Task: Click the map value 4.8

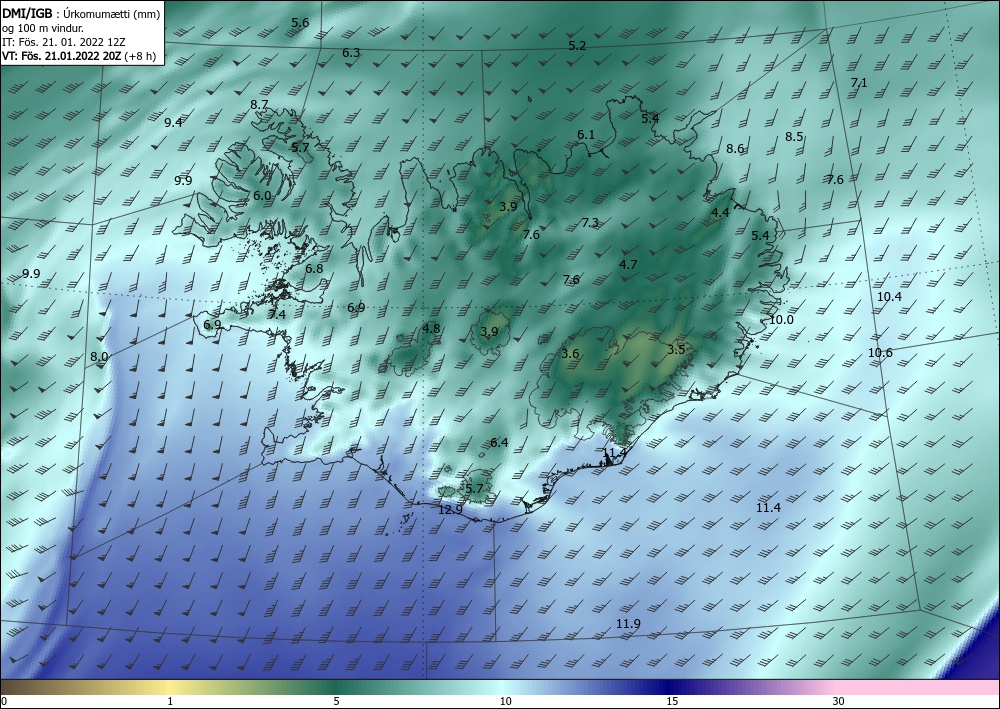Action: pyautogui.click(x=431, y=329)
